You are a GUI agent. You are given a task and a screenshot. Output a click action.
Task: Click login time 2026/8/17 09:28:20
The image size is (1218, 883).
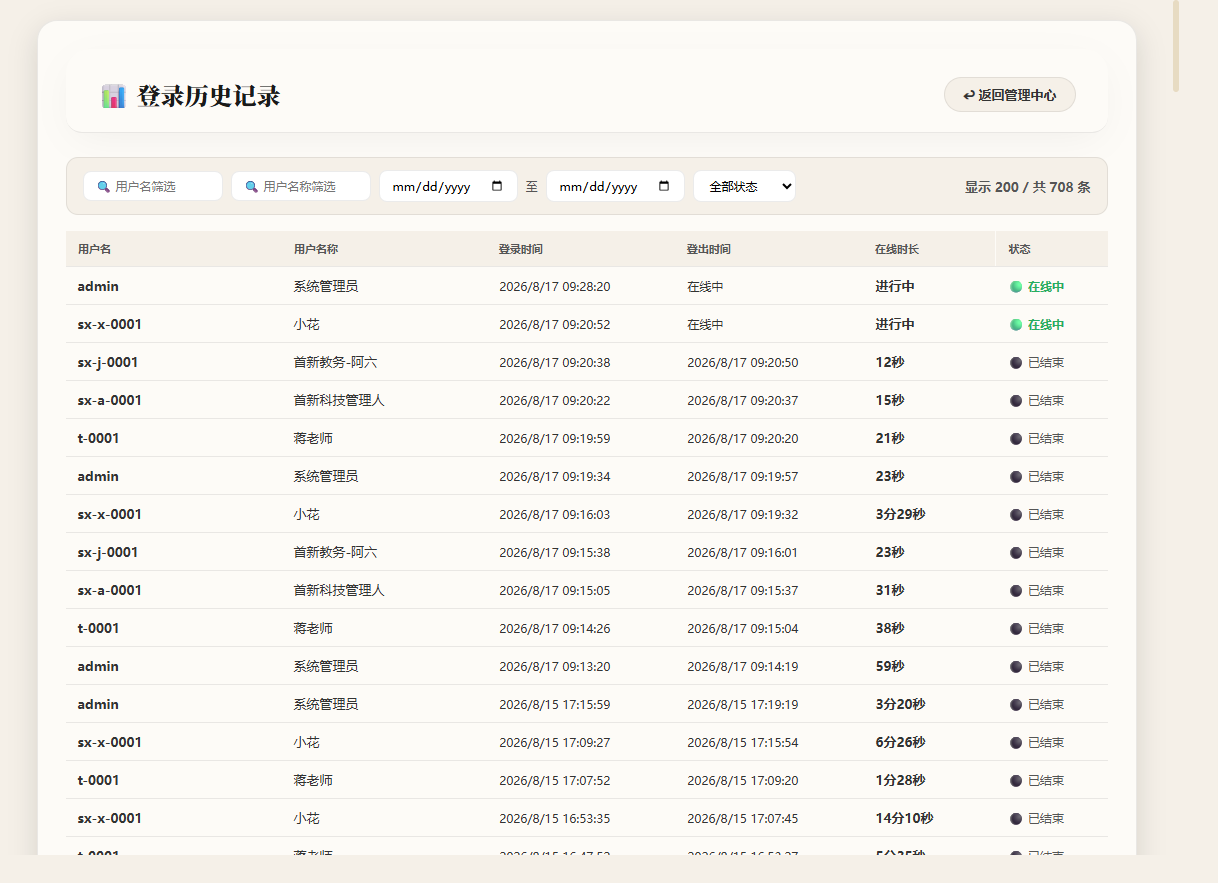(555, 287)
